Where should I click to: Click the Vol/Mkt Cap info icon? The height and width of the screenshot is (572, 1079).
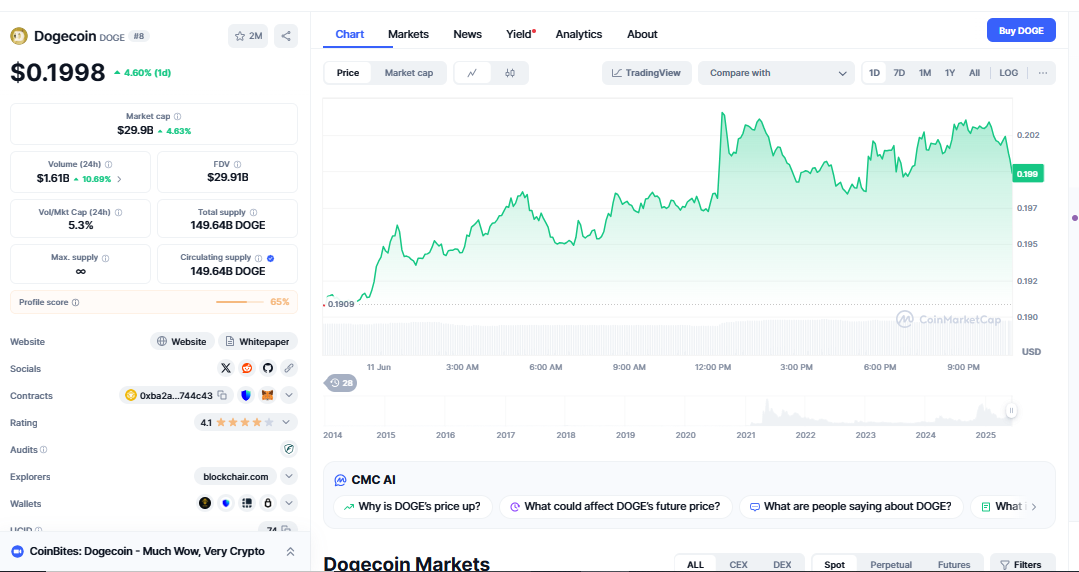click(x=118, y=213)
